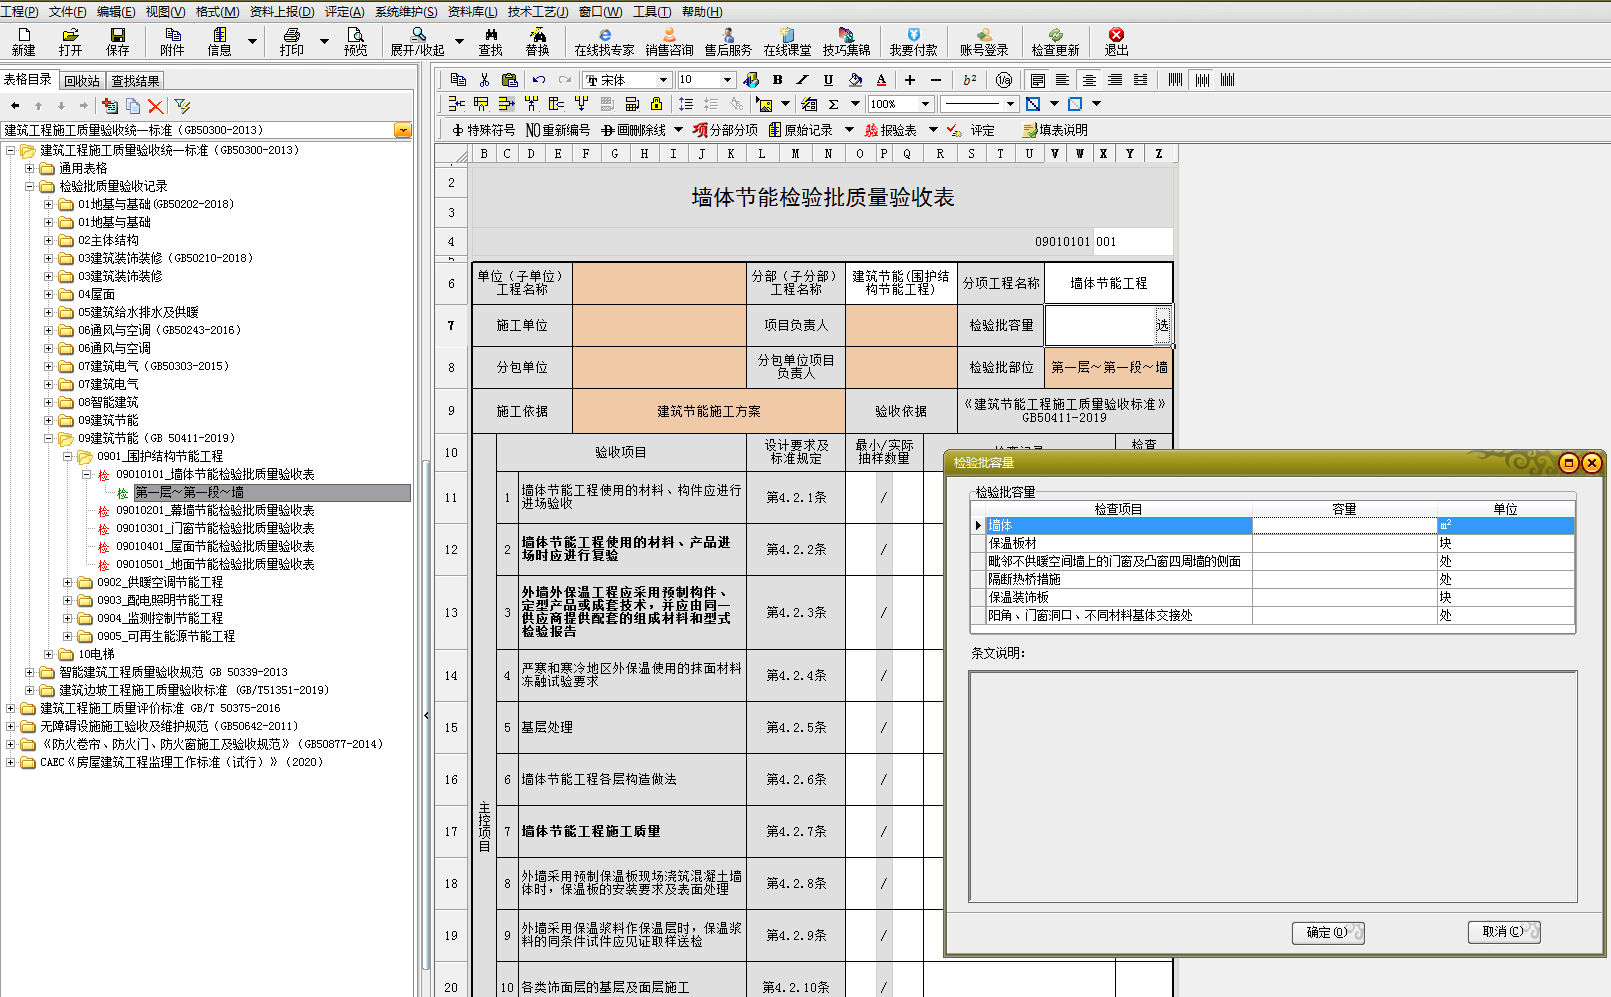
Task: Click the 账号登录 account login icon
Action: (984, 42)
